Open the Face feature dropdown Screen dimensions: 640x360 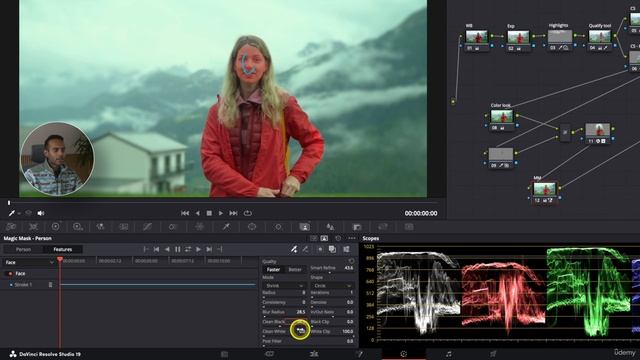click(x=29, y=262)
